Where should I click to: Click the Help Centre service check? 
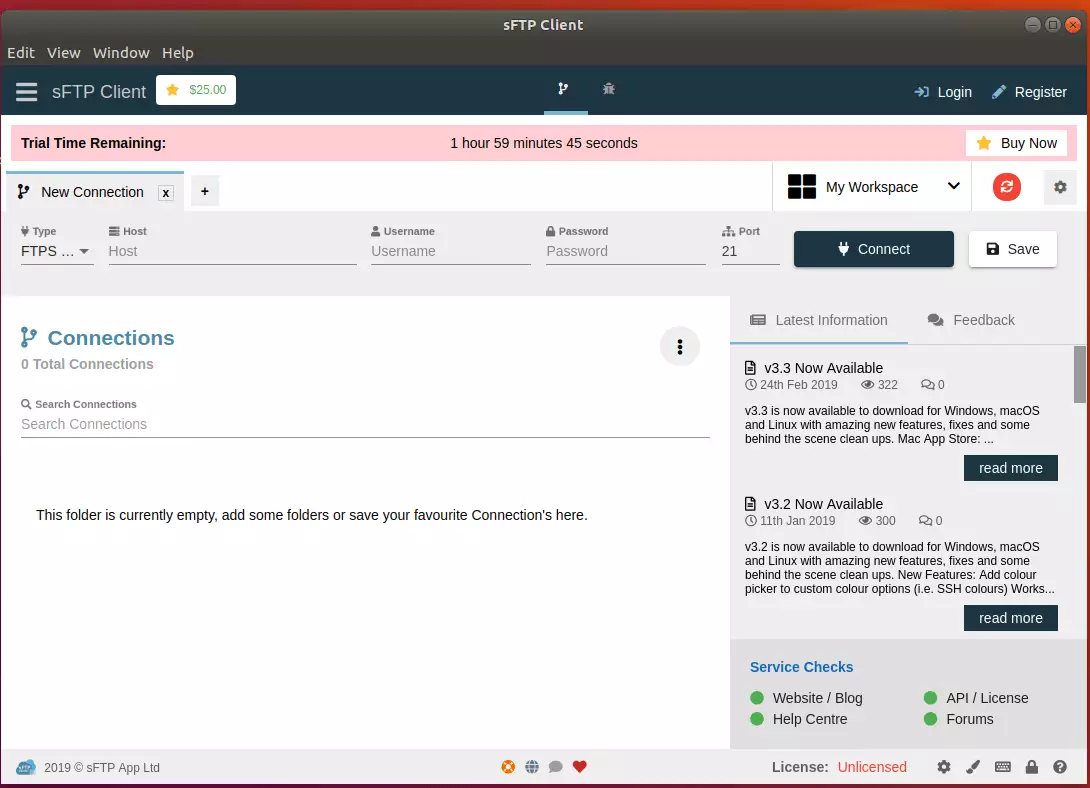pos(799,719)
